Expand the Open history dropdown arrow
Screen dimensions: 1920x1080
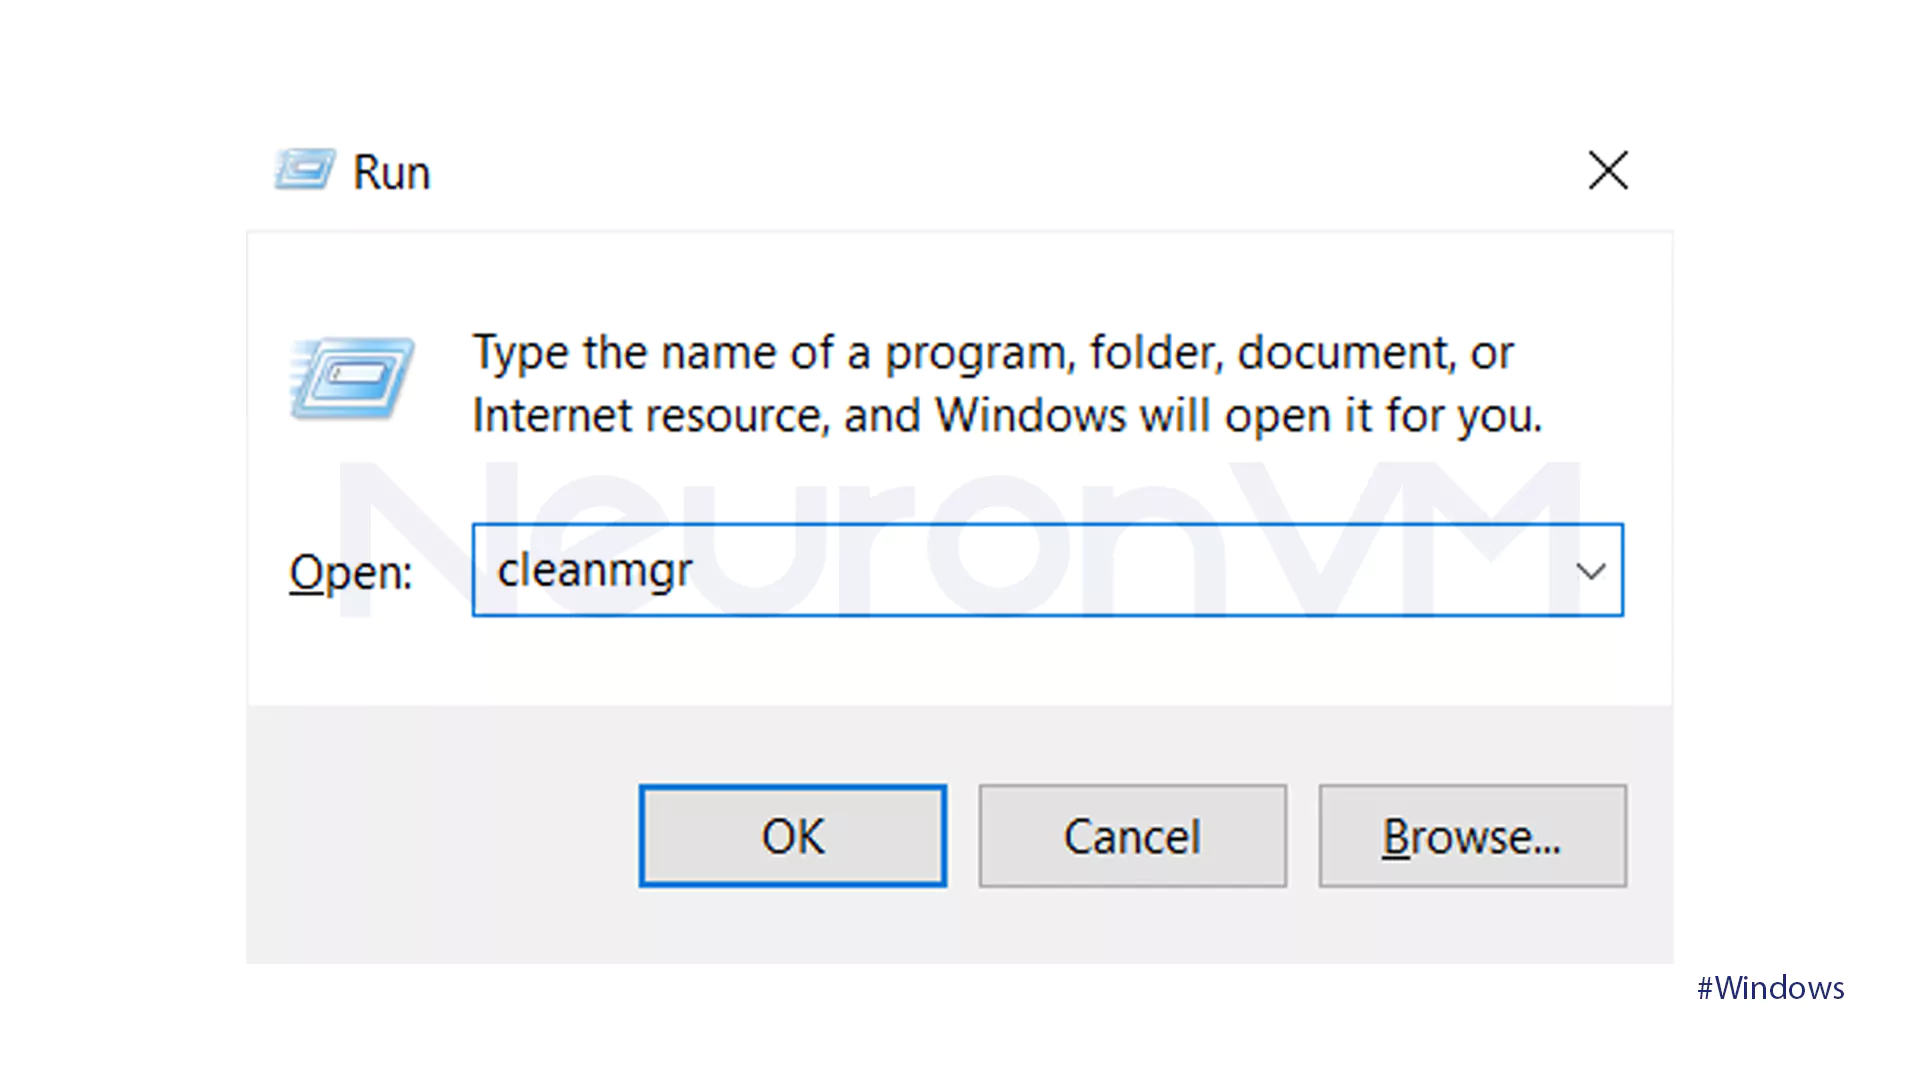1590,571
